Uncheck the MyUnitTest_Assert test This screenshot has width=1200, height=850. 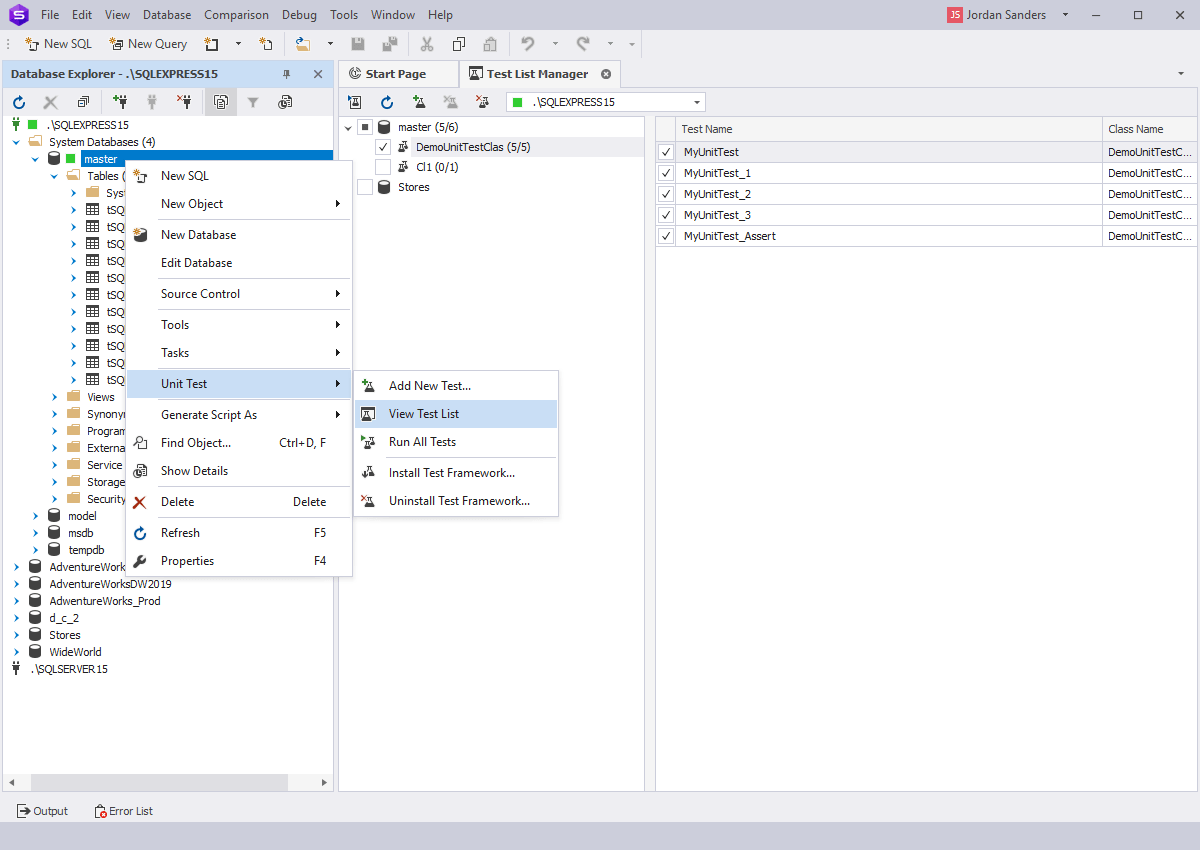click(x=666, y=236)
